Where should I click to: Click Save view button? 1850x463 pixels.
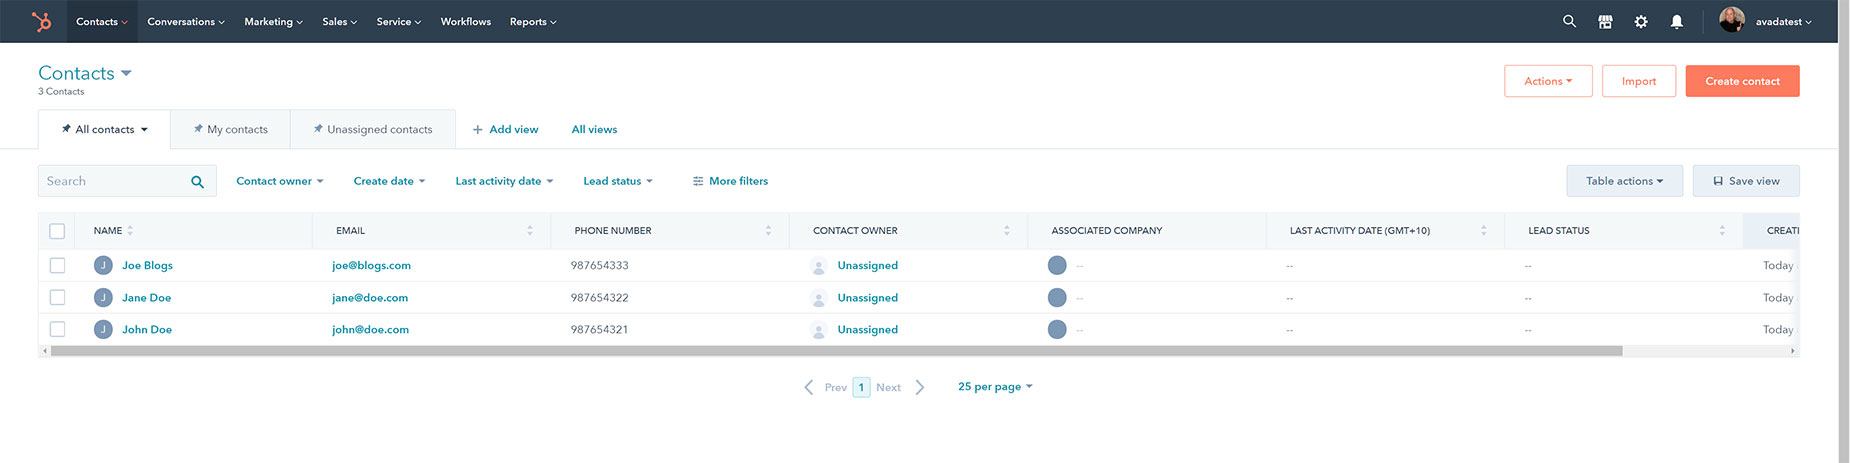(x=1746, y=181)
